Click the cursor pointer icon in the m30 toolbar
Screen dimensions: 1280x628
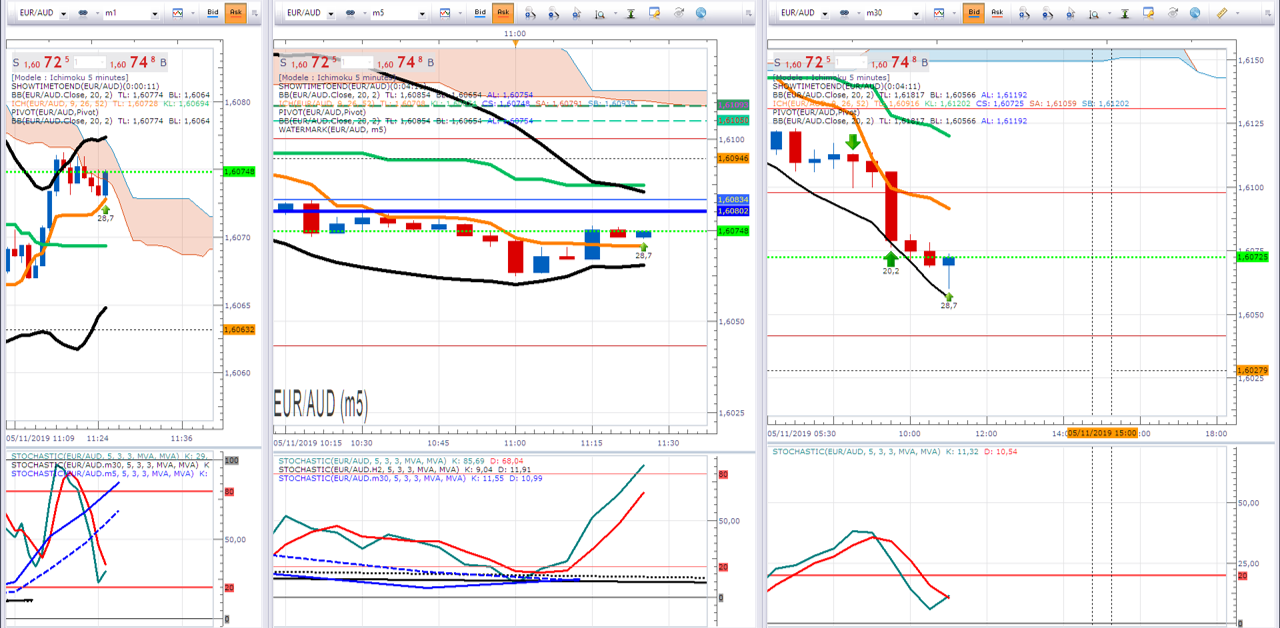(1071, 14)
